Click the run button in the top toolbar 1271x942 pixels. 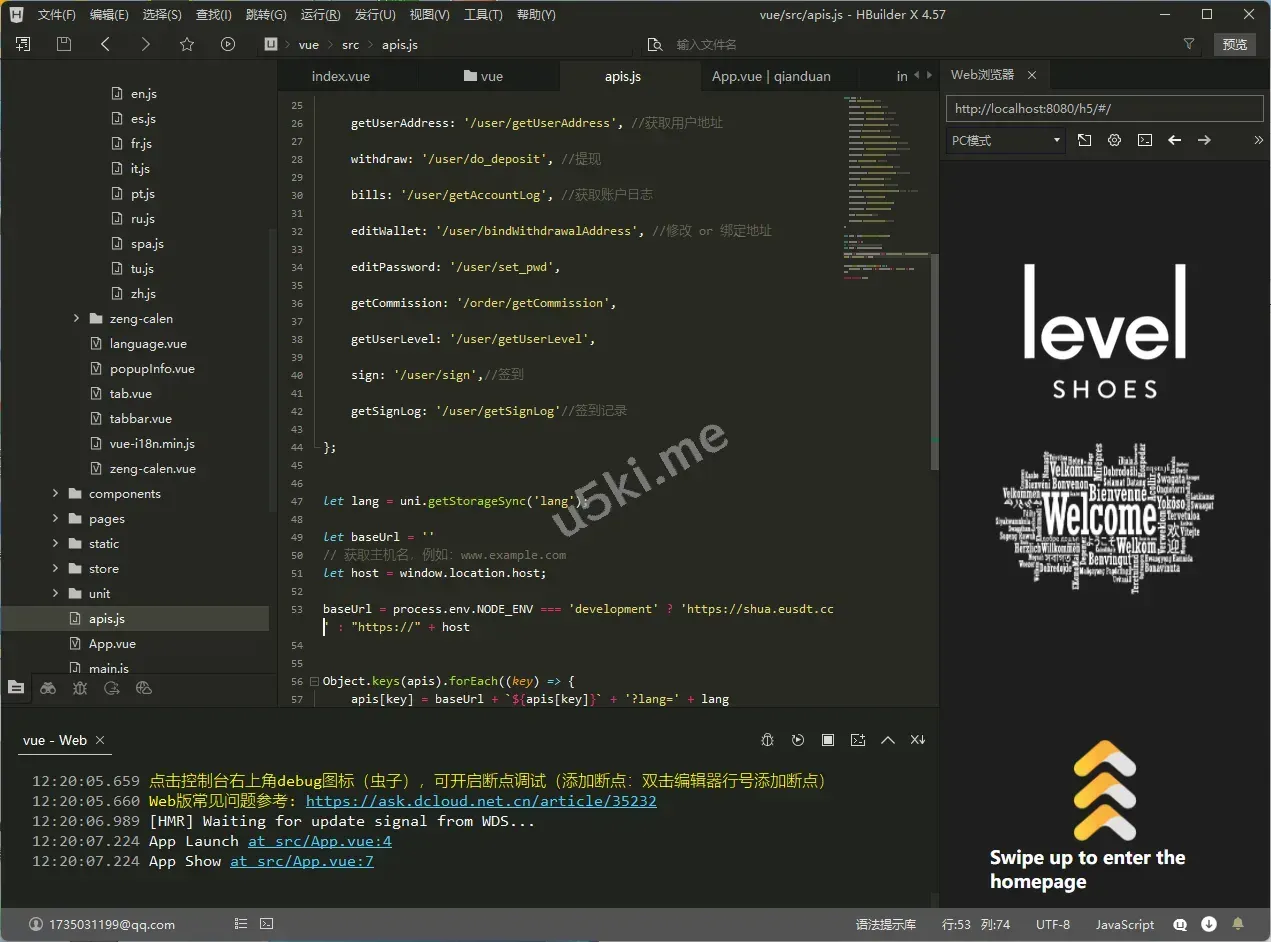pyautogui.click(x=228, y=44)
